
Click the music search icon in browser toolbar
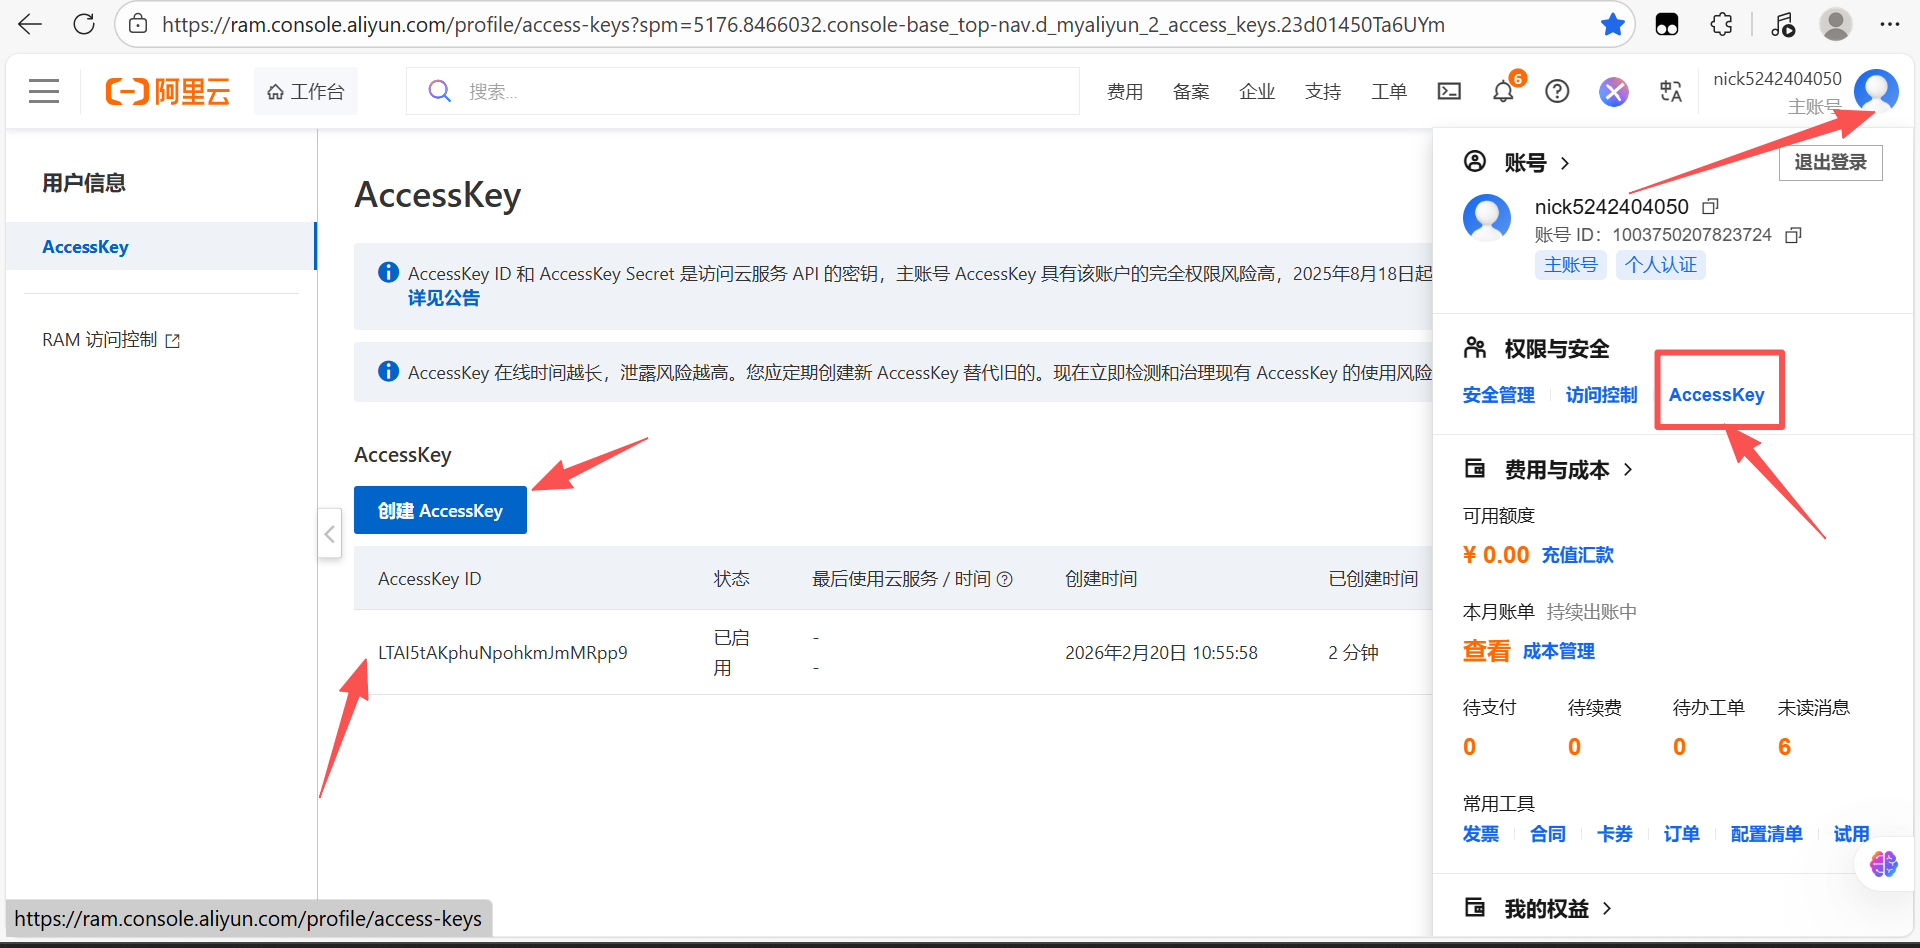(x=1781, y=24)
